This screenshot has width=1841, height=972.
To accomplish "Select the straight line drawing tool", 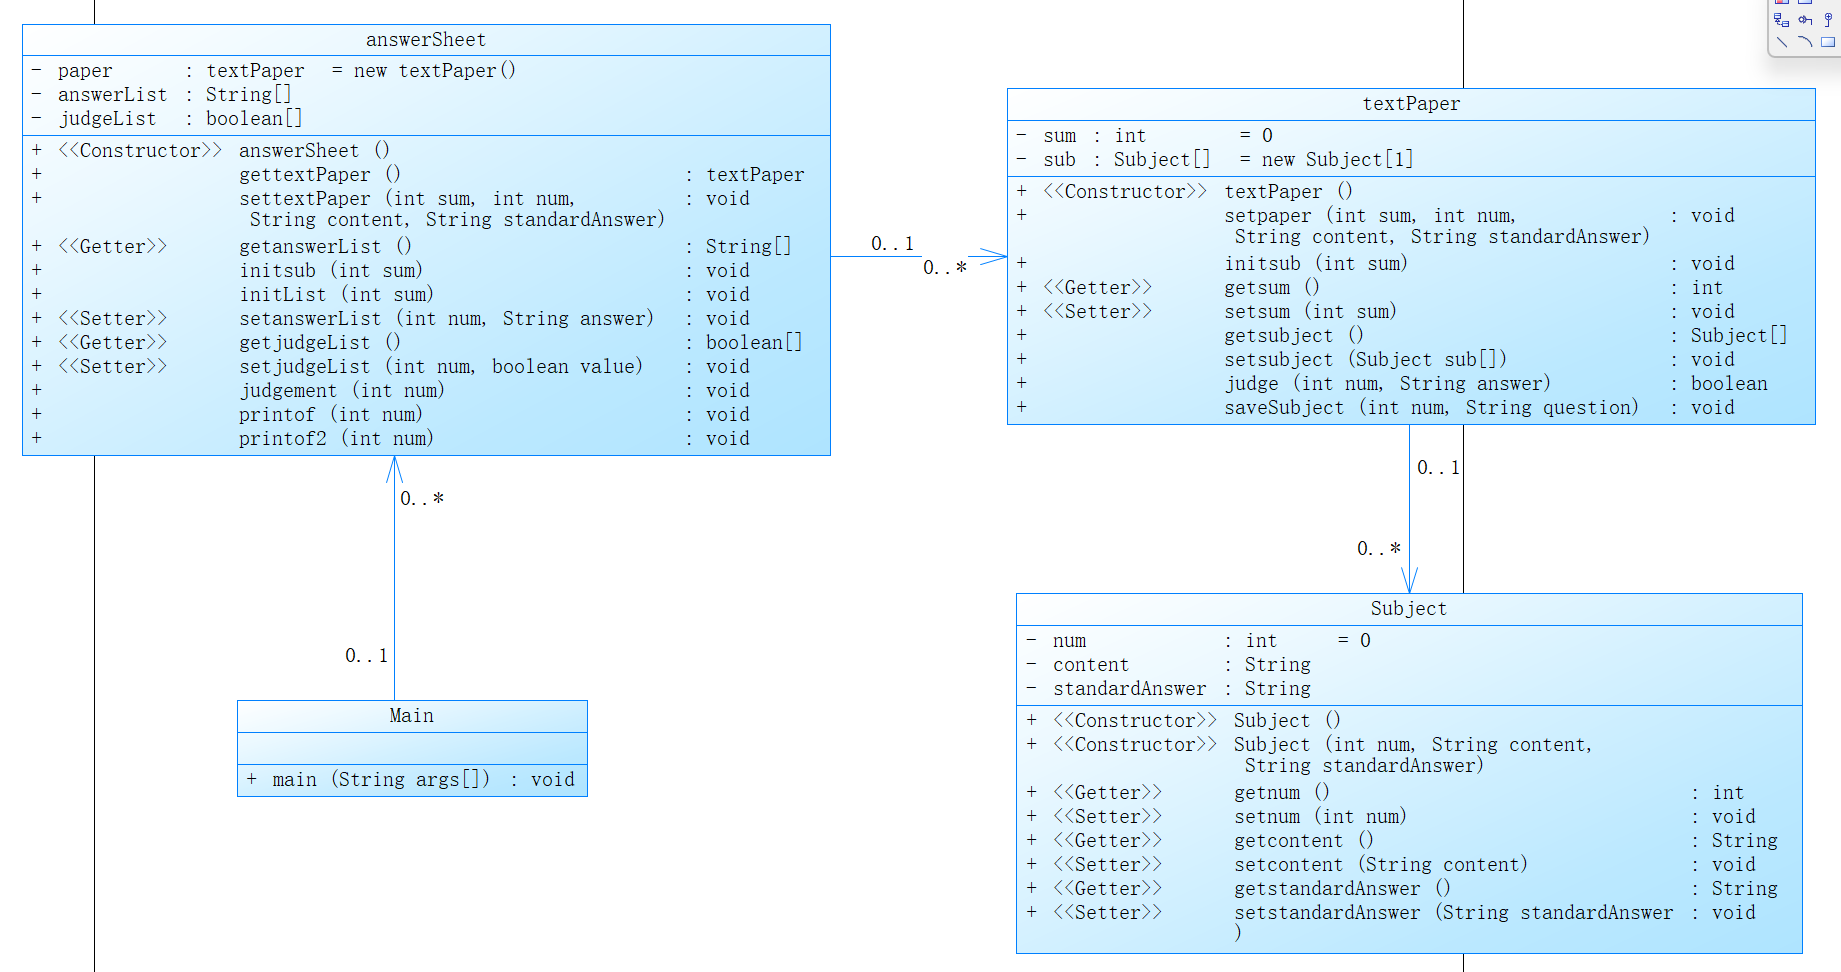I will (1781, 42).
